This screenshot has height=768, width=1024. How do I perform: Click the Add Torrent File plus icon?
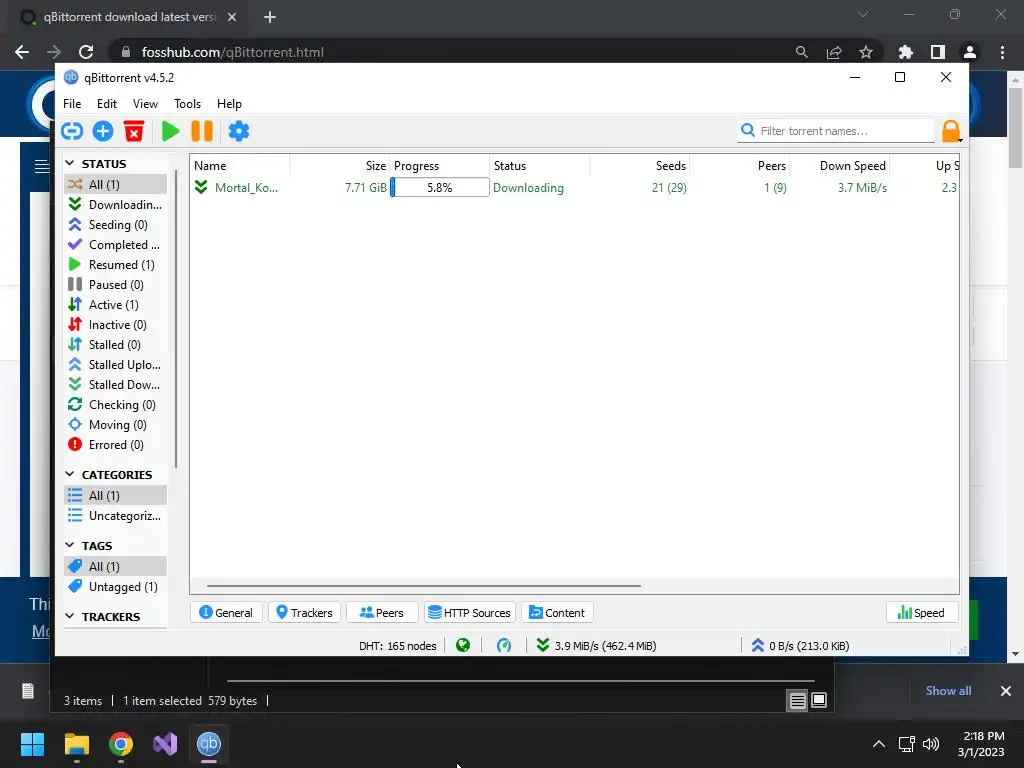tap(103, 131)
